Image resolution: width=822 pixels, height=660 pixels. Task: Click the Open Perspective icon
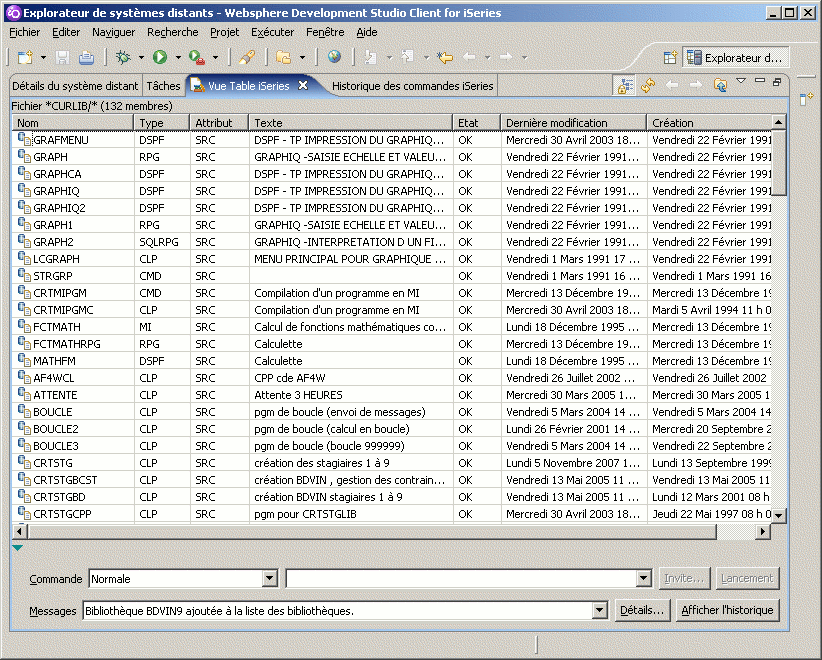click(670, 58)
